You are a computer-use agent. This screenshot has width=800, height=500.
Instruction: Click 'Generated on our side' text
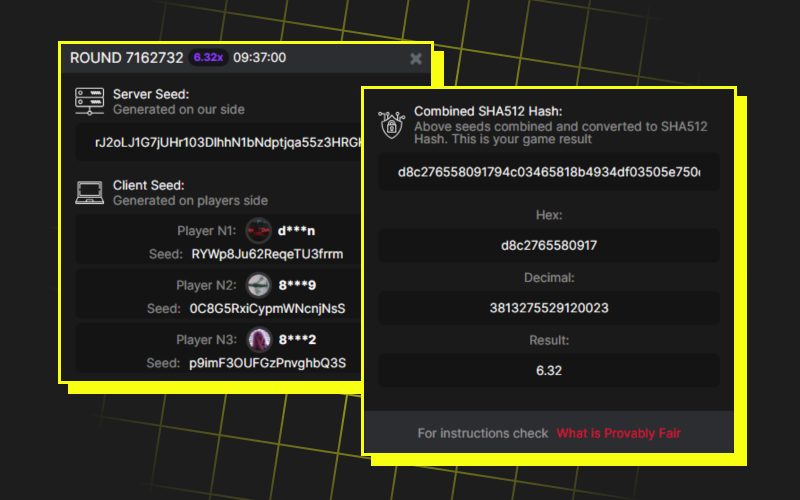point(179,110)
